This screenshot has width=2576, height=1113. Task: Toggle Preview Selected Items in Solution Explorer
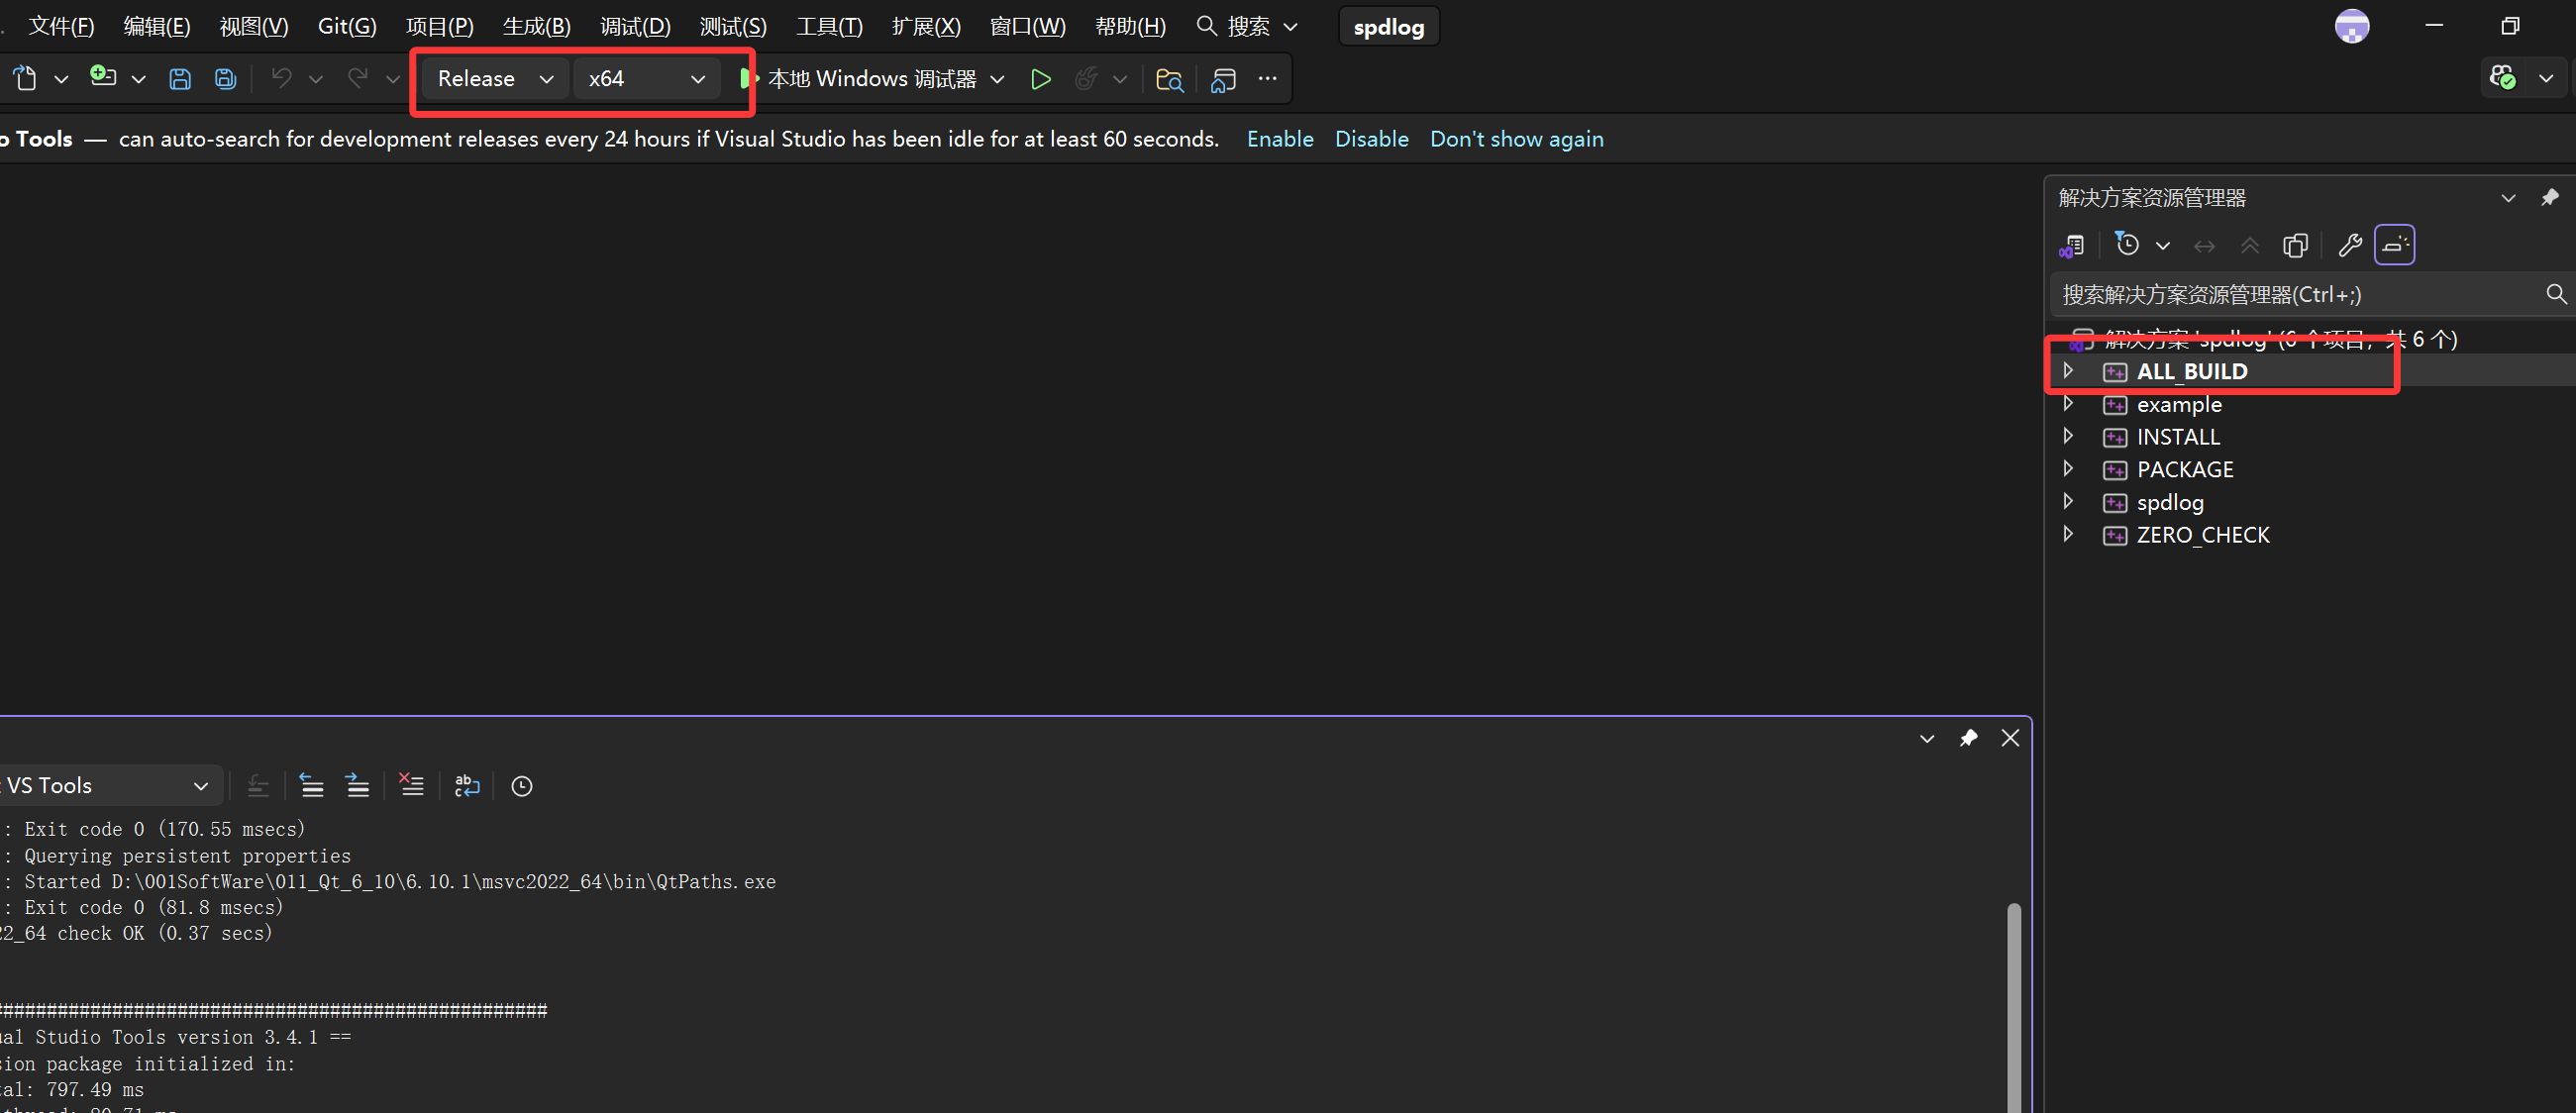click(x=2395, y=245)
